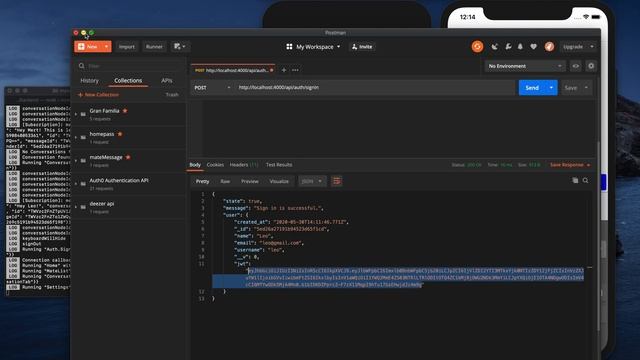The height and width of the screenshot is (360, 640).
Task: Open the Save Response dropdown
Action: point(570,165)
